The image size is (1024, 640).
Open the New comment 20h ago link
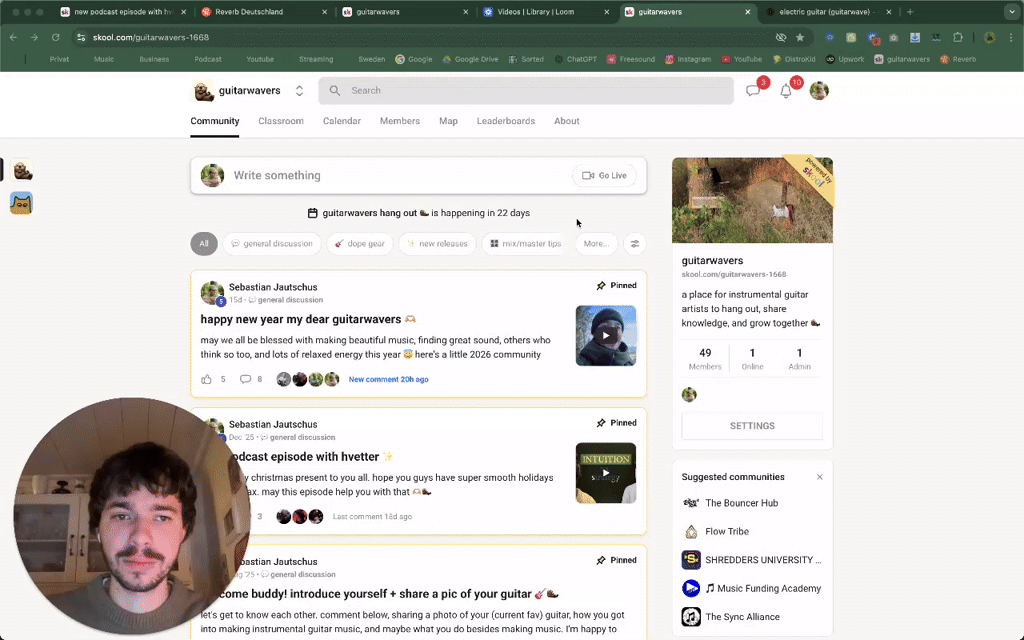click(x=389, y=379)
